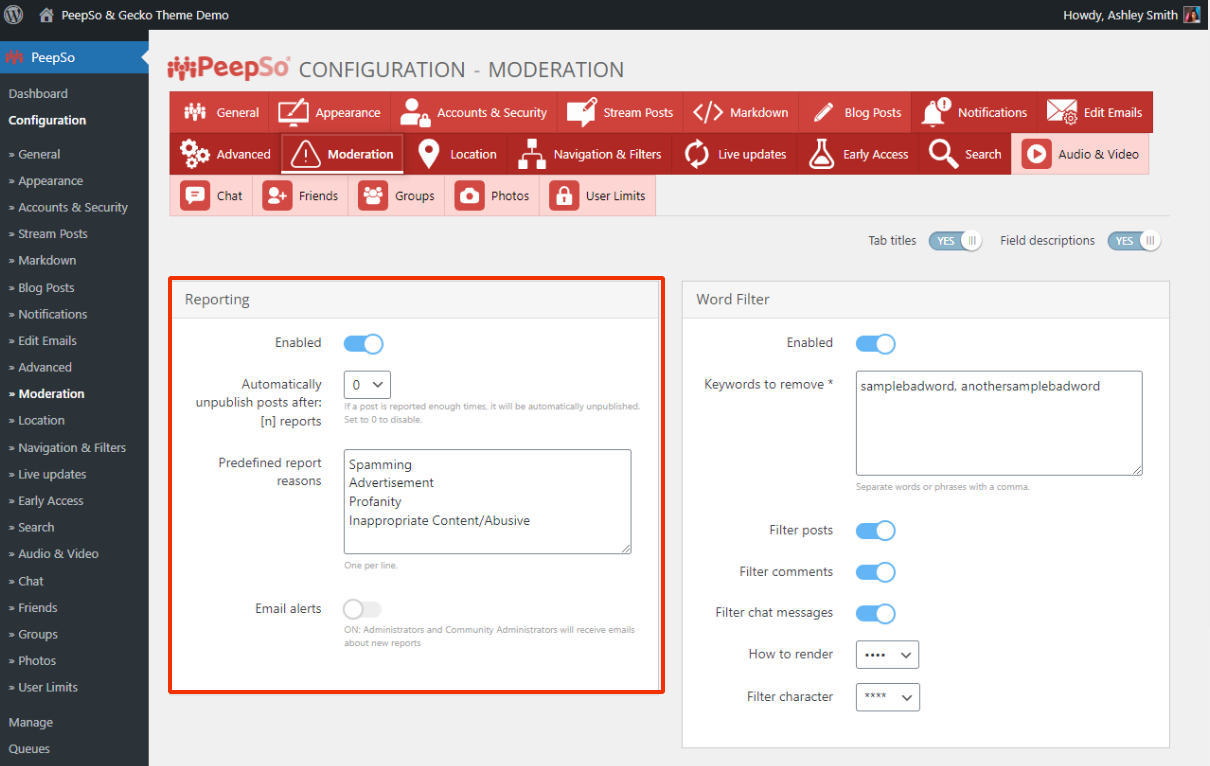Click the Early Access flask icon
Screen dimensions: 1210x766
point(821,154)
